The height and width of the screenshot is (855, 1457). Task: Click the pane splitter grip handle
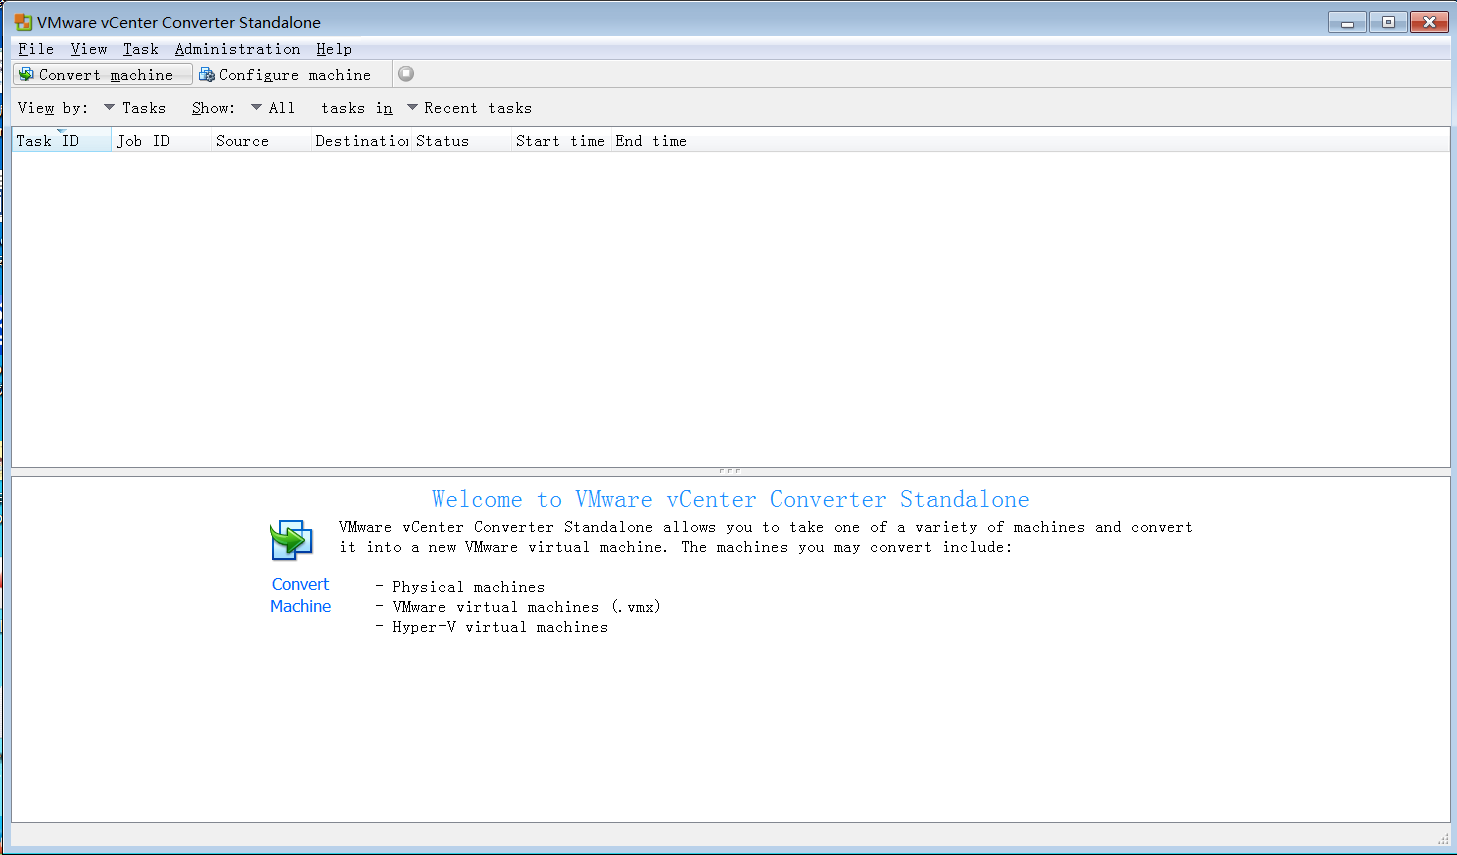click(x=730, y=471)
